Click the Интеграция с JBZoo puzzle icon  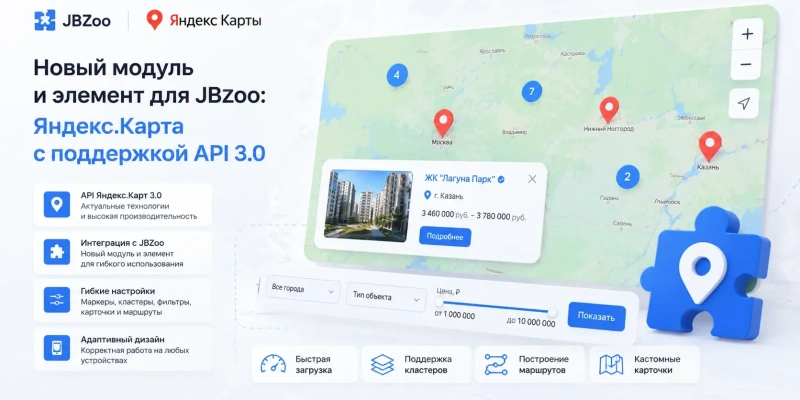click(x=57, y=252)
